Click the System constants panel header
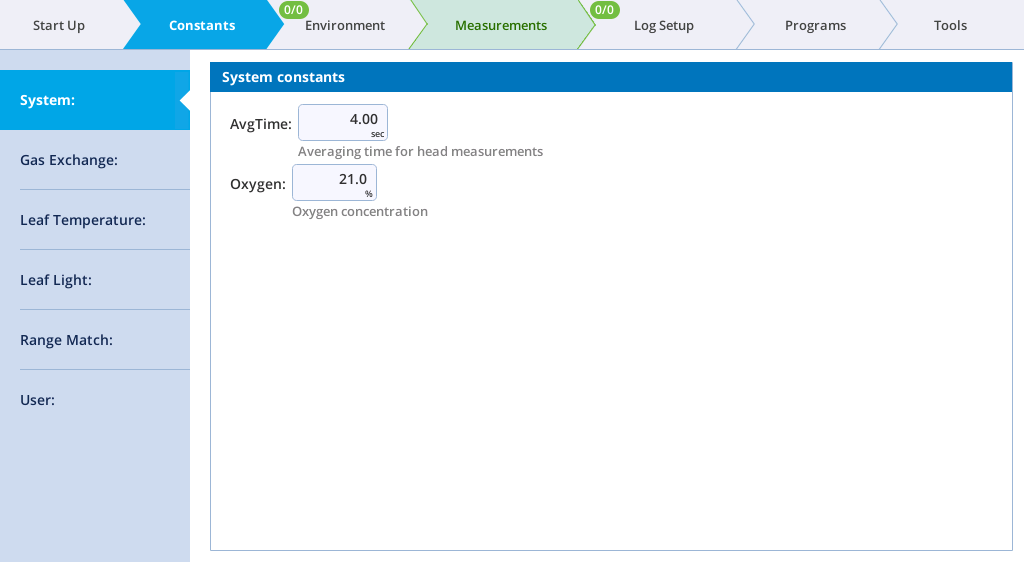The height and width of the screenshot is (562, 1024). 611,77
